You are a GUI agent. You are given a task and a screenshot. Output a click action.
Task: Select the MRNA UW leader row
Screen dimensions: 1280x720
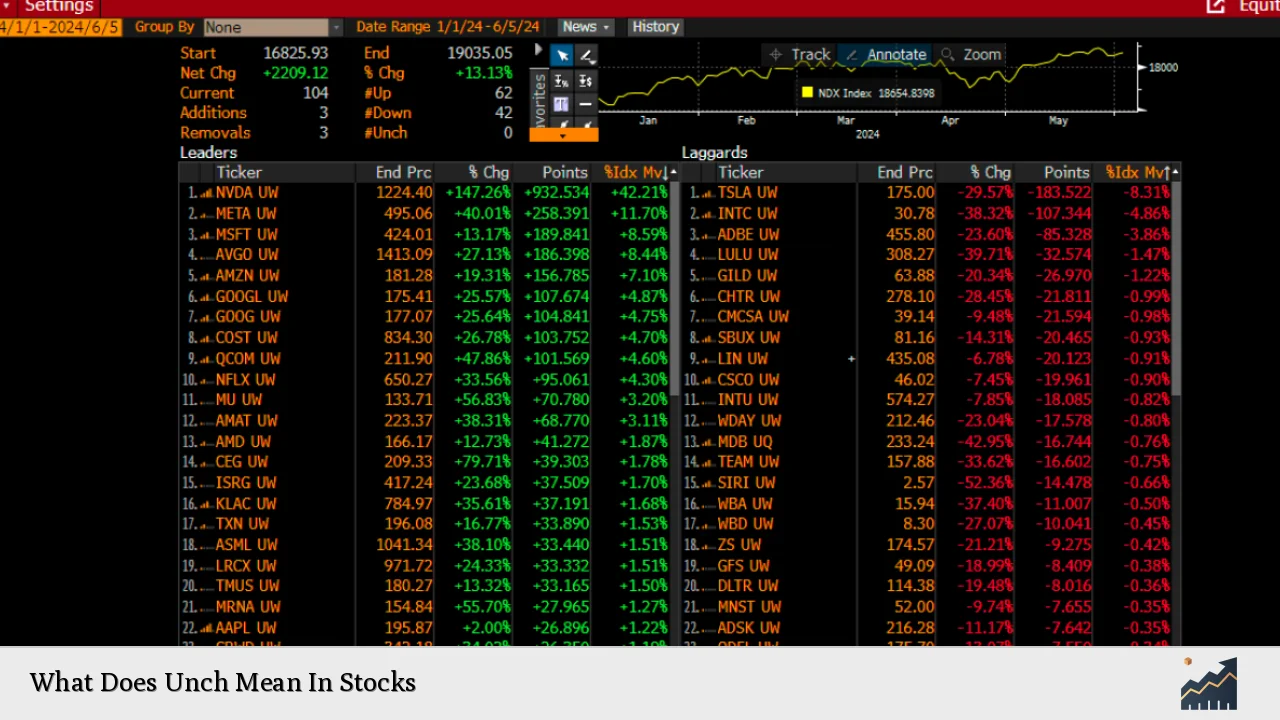point(425,607)
